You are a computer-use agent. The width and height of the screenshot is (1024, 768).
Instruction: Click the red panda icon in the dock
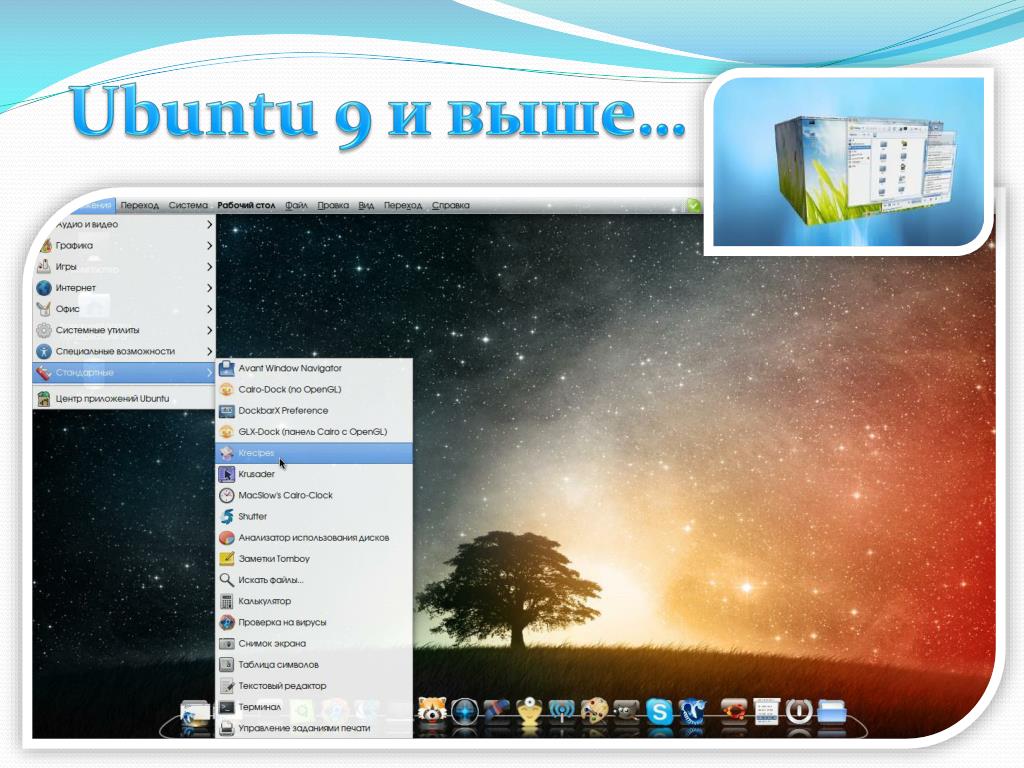432,711
